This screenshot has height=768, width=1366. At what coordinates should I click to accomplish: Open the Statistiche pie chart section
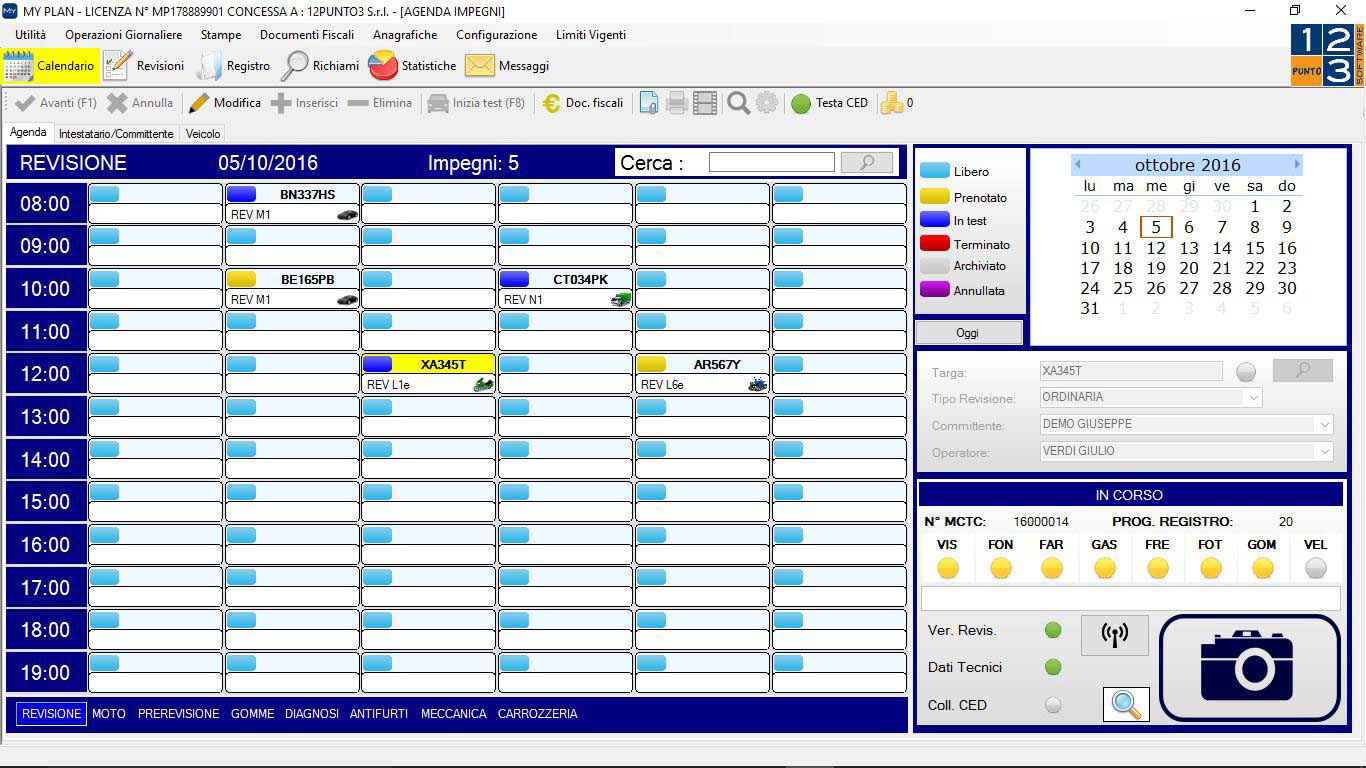[412, 66]
